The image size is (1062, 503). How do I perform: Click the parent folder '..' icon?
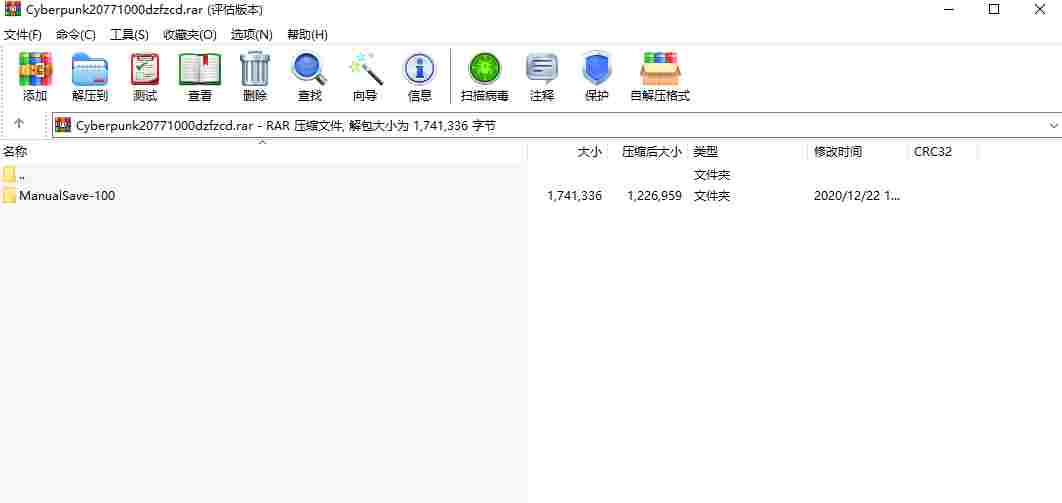tap(9, 175)
